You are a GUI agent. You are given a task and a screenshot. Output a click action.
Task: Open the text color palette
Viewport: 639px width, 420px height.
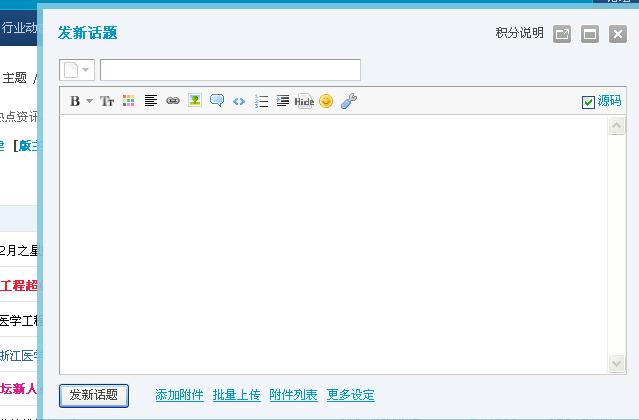point(129,101)
